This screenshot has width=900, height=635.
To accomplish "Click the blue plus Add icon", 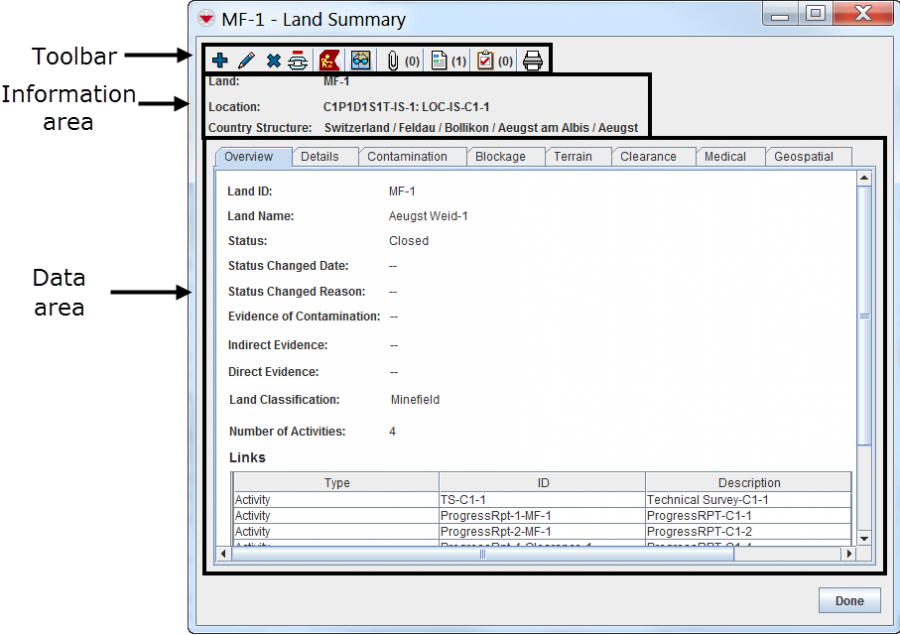I will [x=220, y=61].
